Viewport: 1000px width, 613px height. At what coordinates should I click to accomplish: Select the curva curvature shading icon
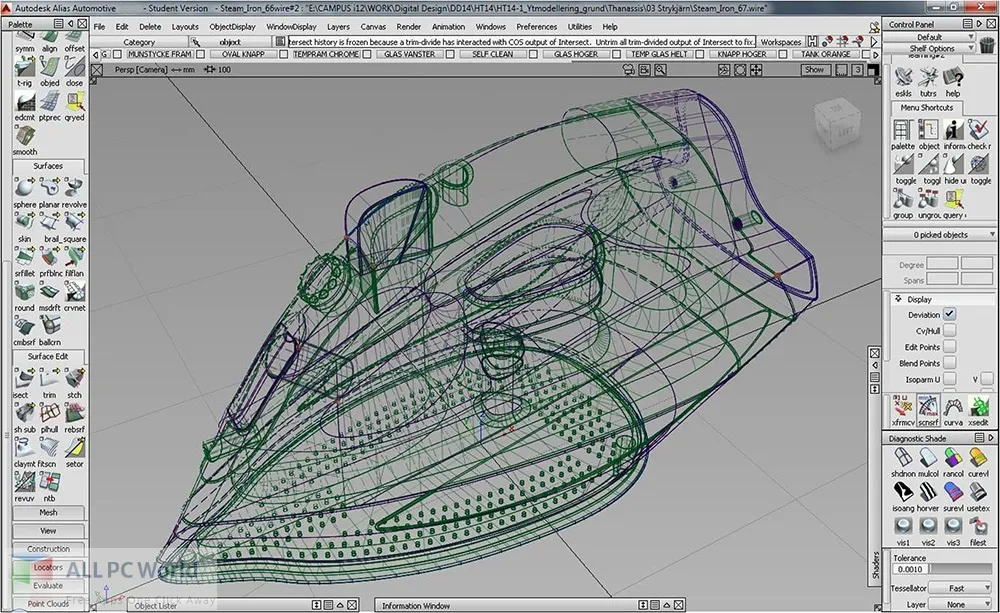[953, 407]
